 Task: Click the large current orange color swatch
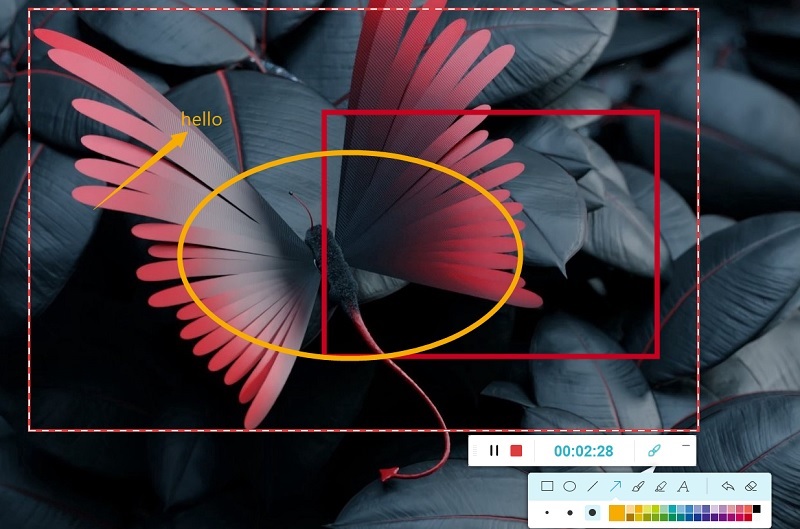click(x=617, y=512)
